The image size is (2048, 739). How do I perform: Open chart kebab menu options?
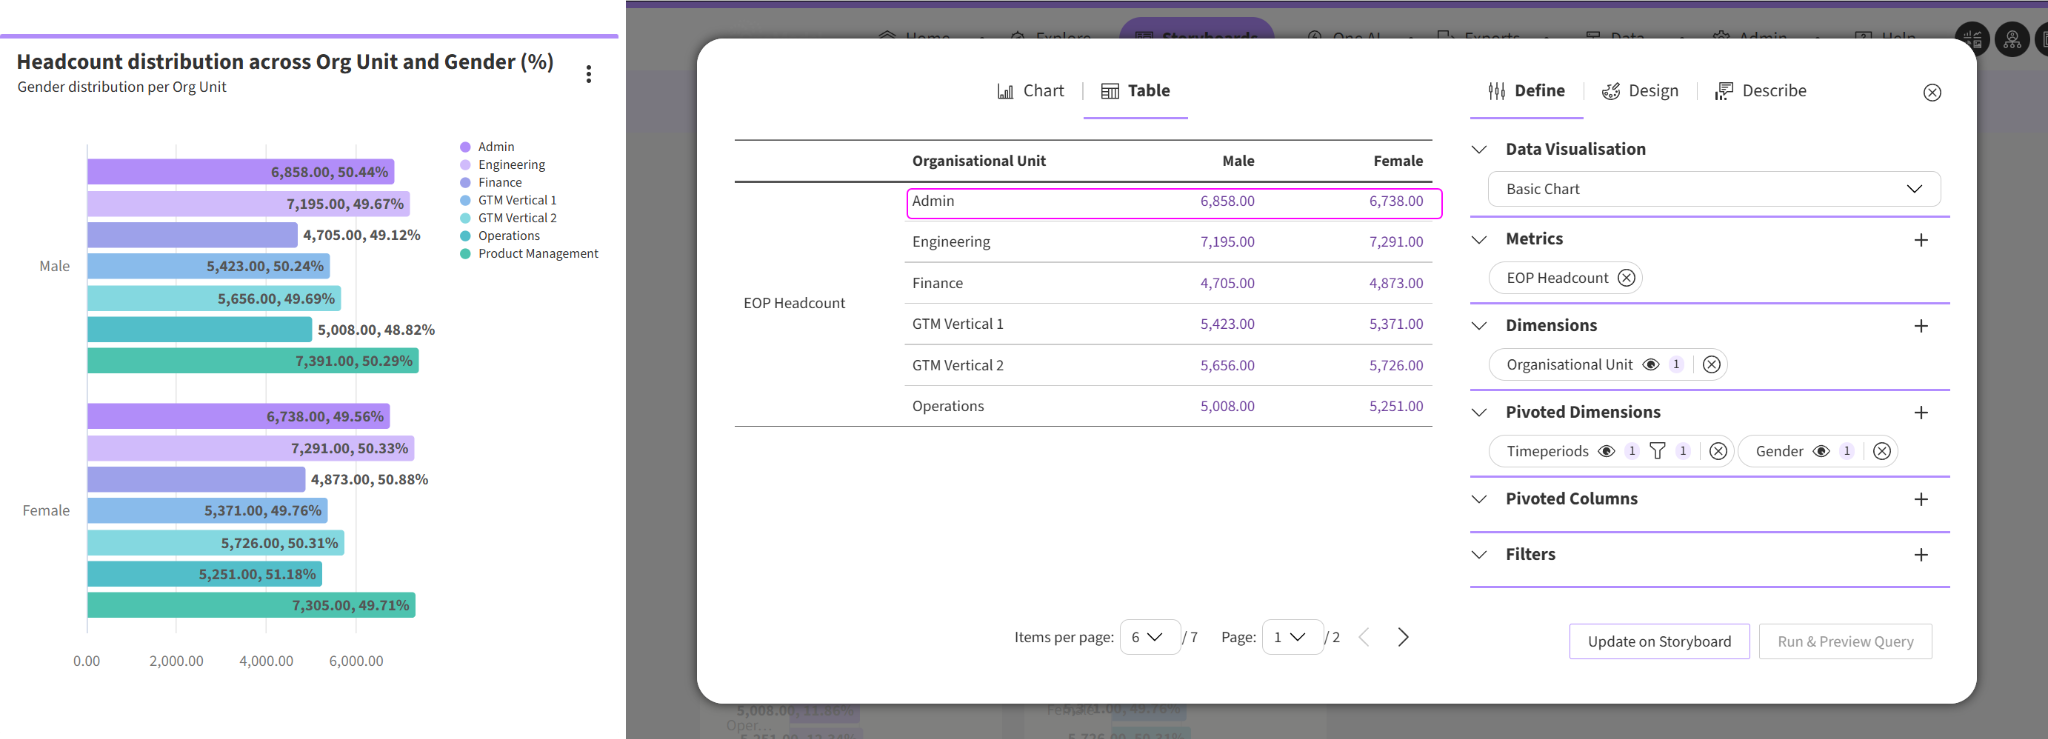tap(588, 74)
